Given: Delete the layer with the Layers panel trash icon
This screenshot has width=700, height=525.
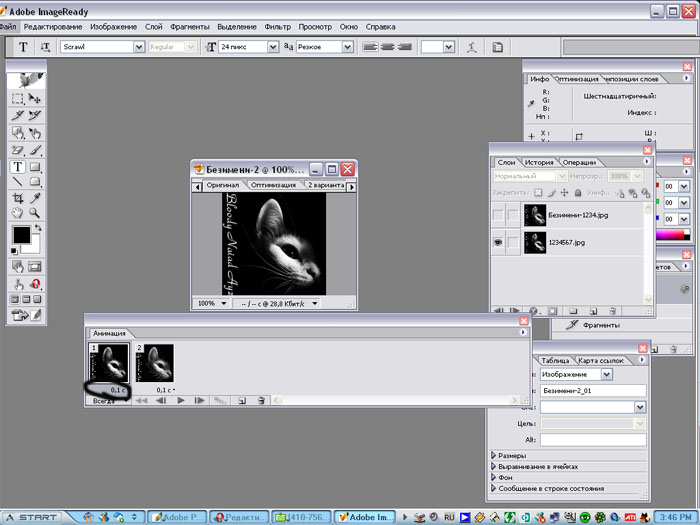Looking at the screenshot, I should [x=612, y=311].
